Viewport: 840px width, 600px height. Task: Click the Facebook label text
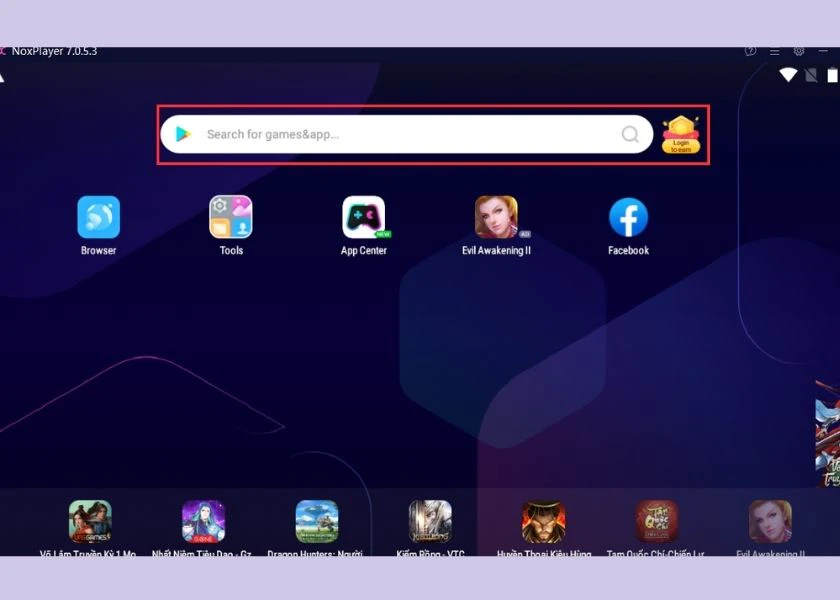point(628,250)
